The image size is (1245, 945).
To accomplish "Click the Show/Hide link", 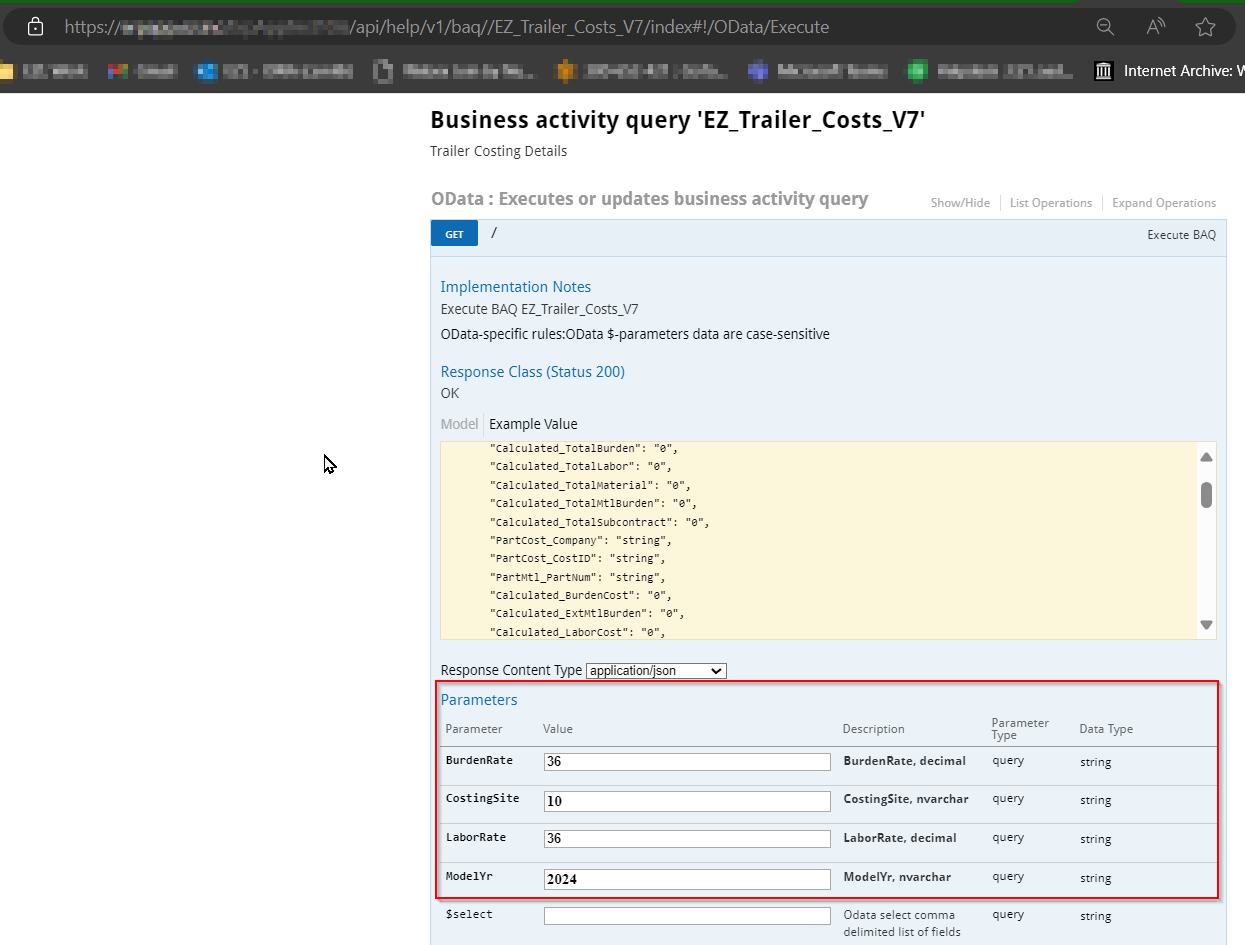I will (x=960, y=203).
